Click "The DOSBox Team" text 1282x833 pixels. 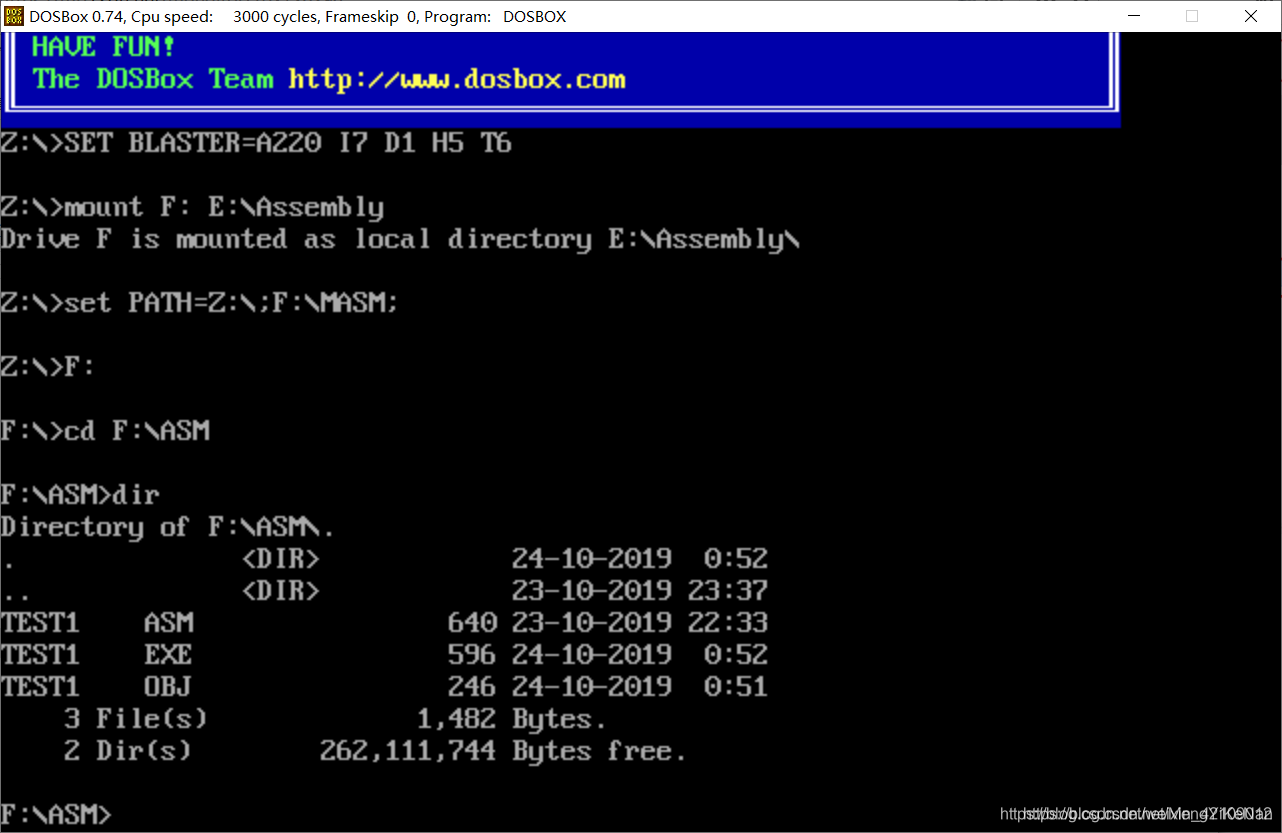[152, 80]
